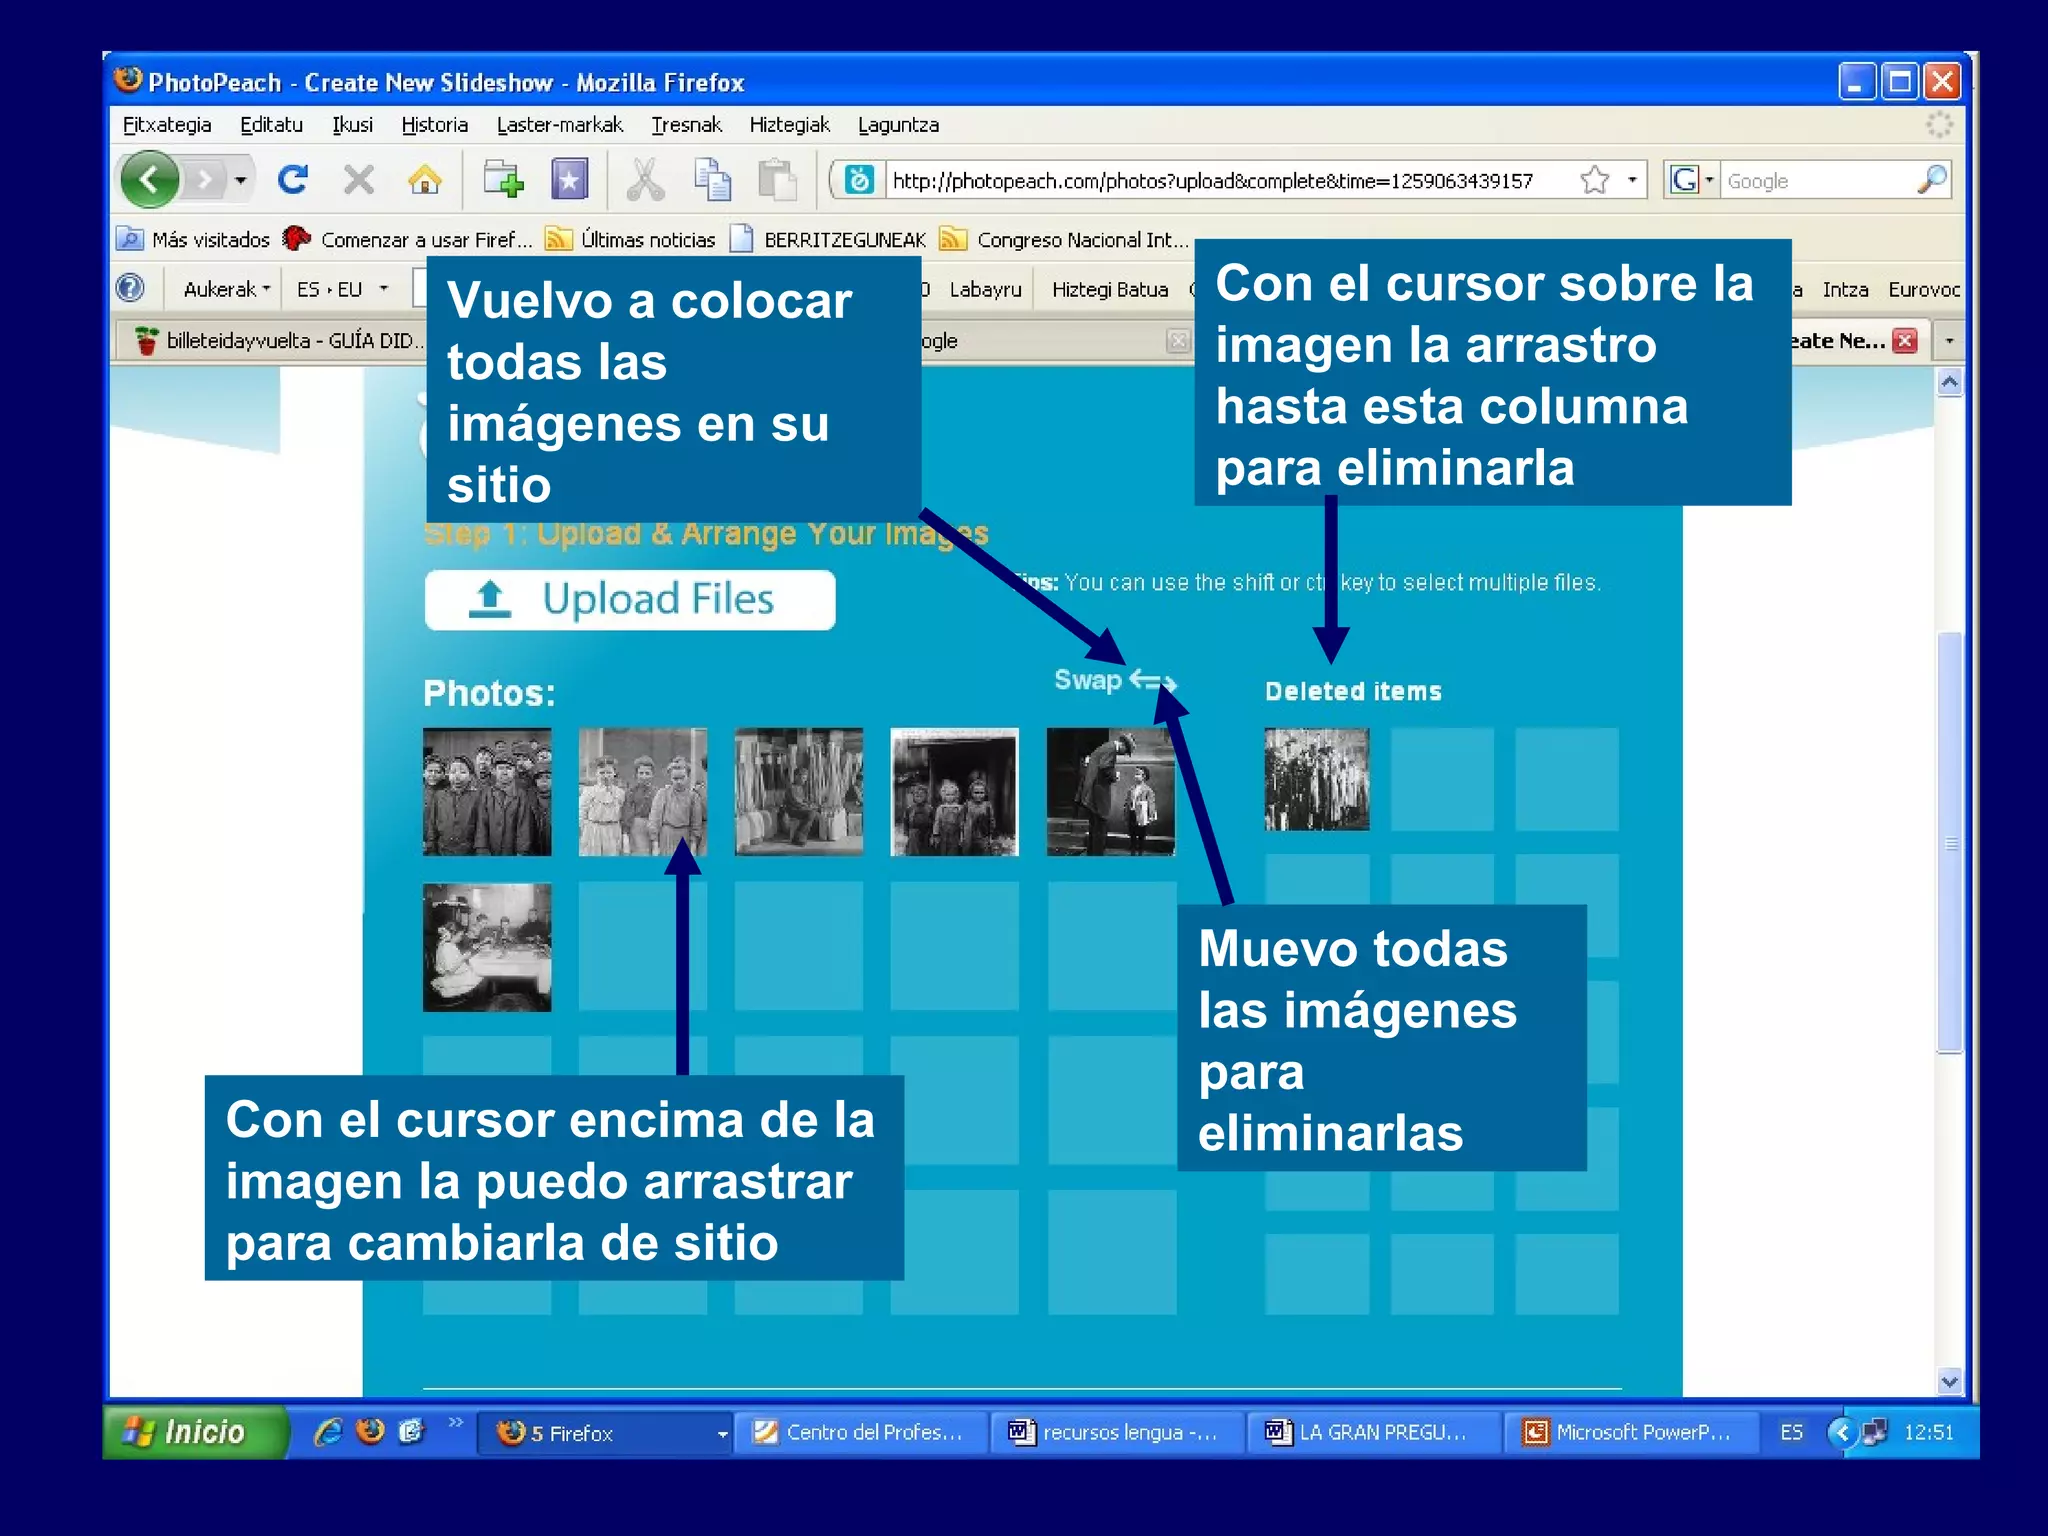Switch to Microsoft PowerPoint taskbar item
Screen dimensions: 2048x1536
pos(1633,1433)
